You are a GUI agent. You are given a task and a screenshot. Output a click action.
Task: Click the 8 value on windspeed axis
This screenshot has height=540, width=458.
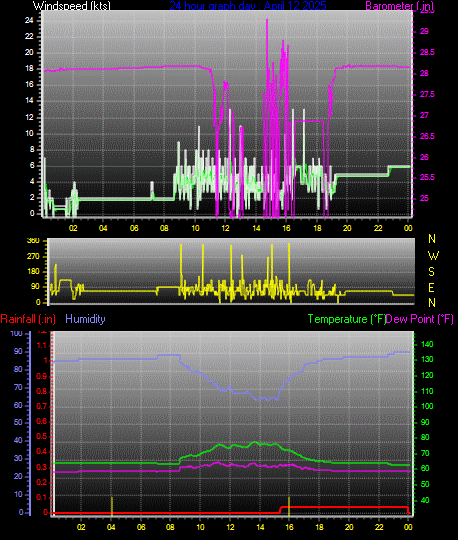(32, 149)
